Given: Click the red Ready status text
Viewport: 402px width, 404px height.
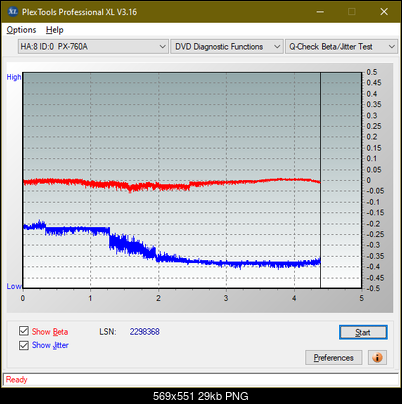Looking at the screenshot, I should pos(16,380).
